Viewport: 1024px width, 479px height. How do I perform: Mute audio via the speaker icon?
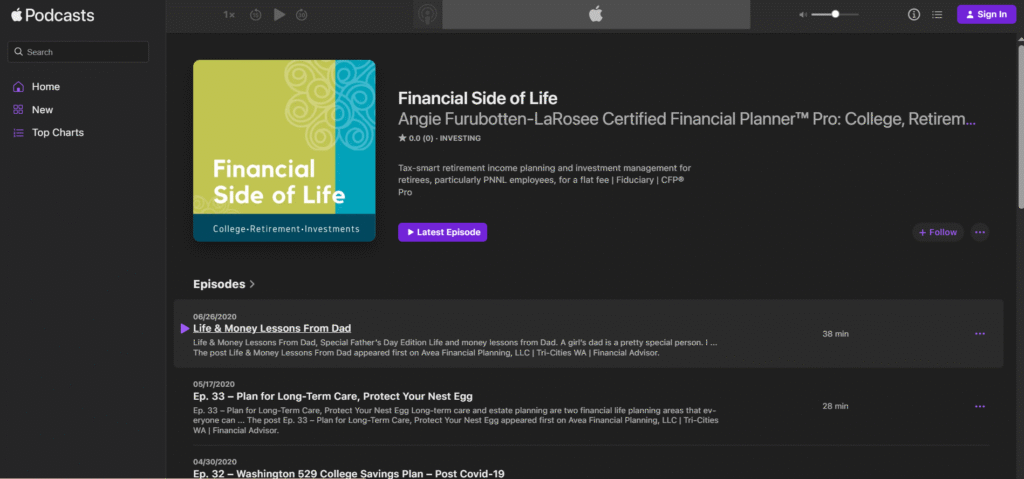point(802,14)
